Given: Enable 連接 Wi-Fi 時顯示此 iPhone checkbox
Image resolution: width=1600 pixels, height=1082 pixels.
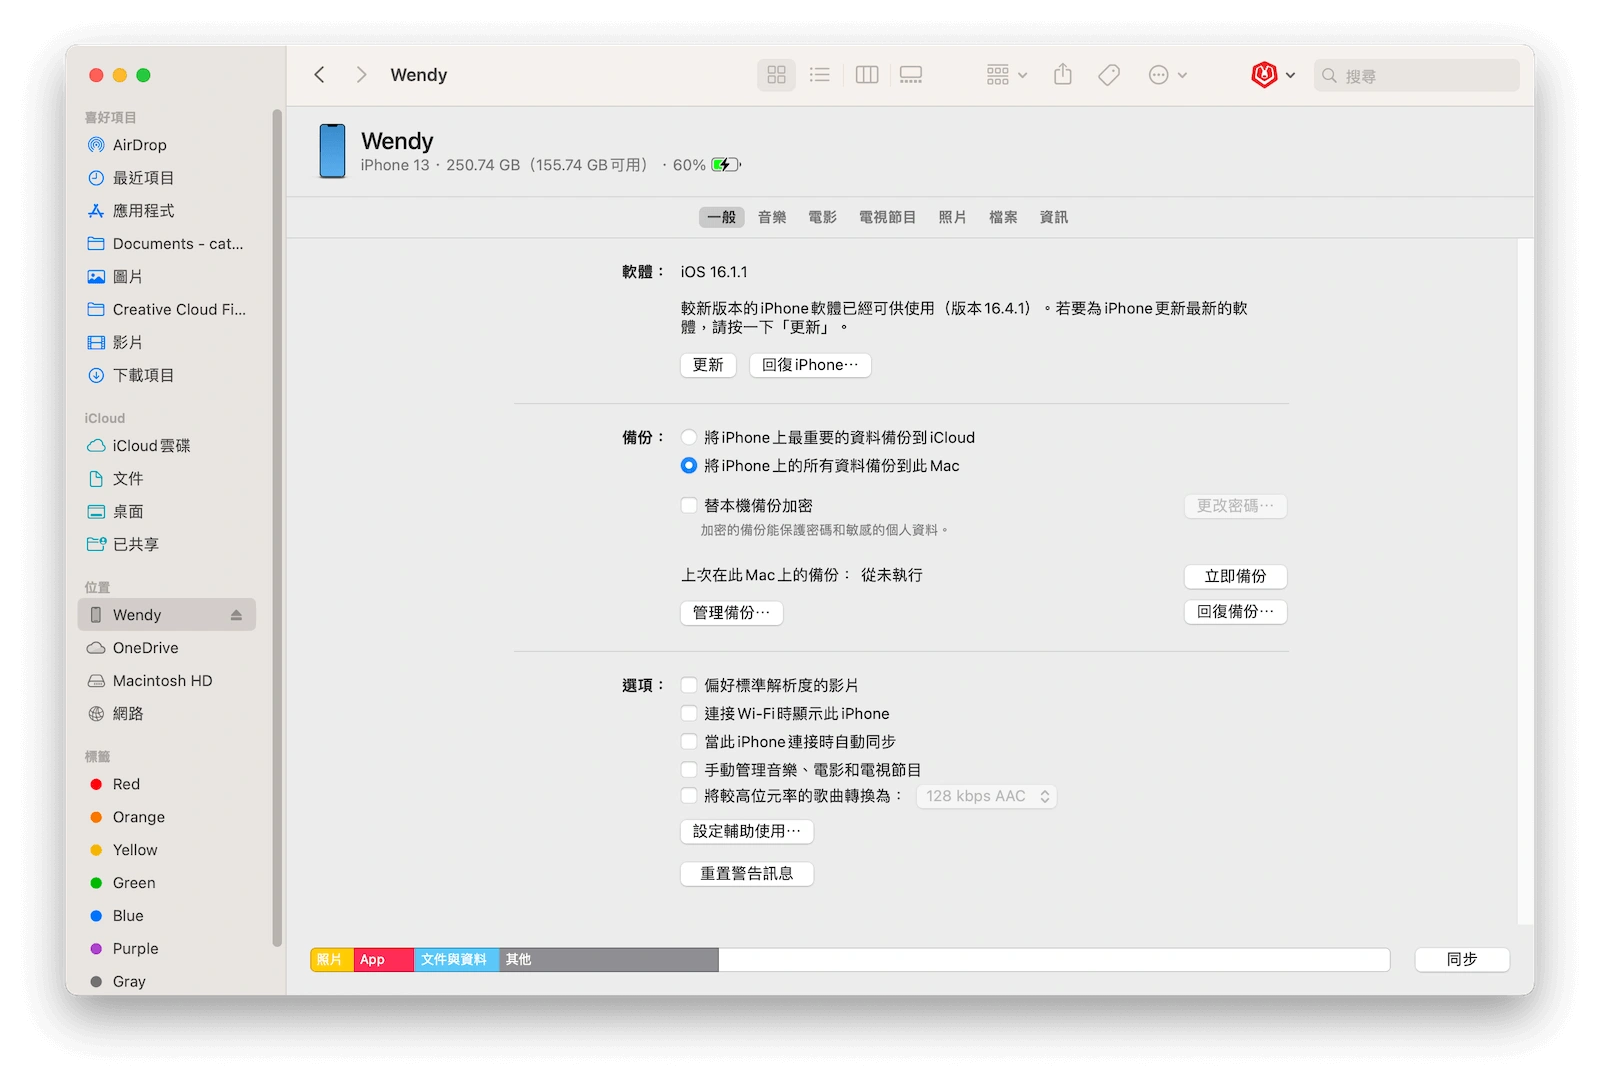Looking at the screenshot, I should pos(689,713).
